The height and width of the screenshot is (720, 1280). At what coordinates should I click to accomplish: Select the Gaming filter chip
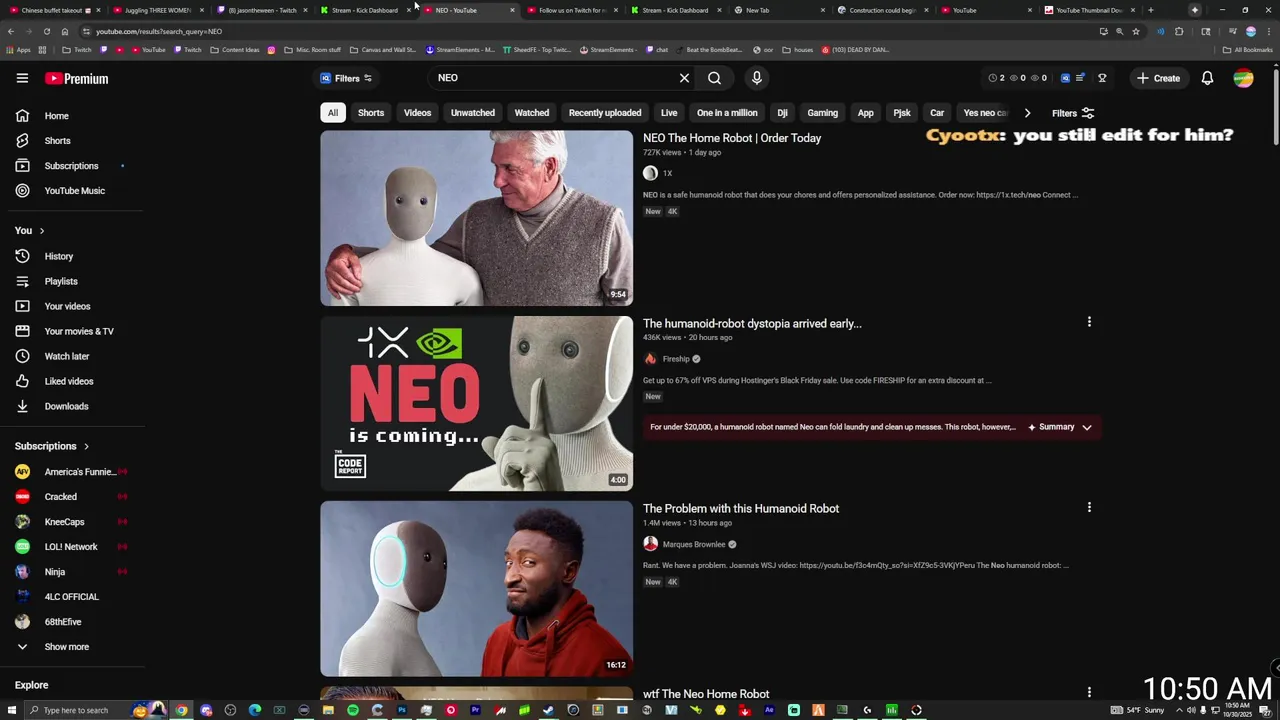tap(823, 113)
